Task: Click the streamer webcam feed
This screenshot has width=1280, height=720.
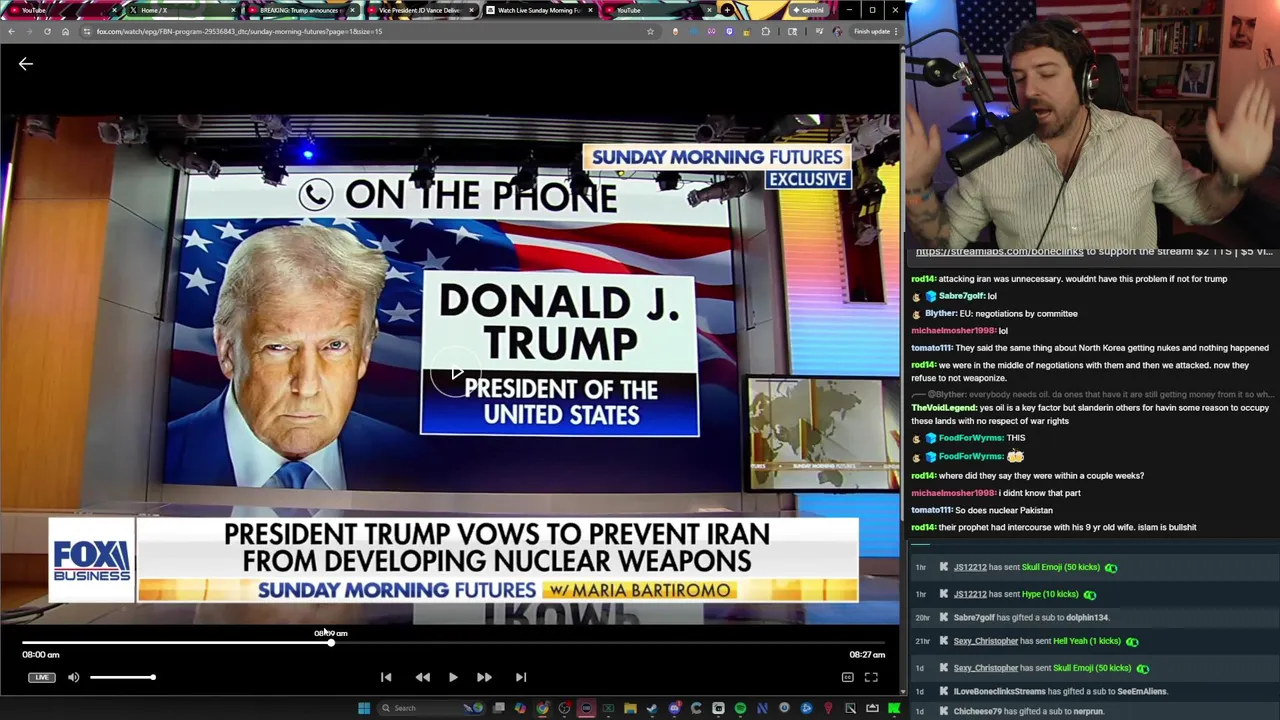Action: (1092, 122)
